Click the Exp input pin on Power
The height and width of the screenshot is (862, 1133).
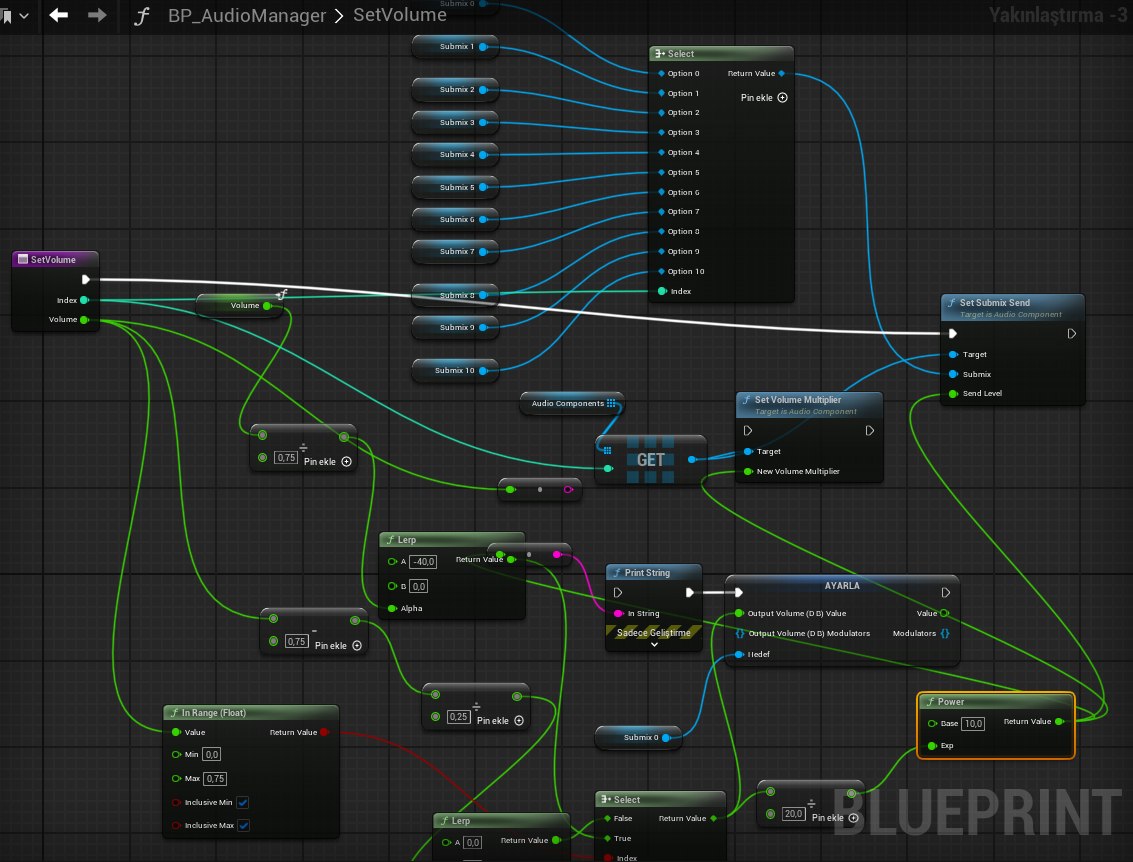(932, 746)
